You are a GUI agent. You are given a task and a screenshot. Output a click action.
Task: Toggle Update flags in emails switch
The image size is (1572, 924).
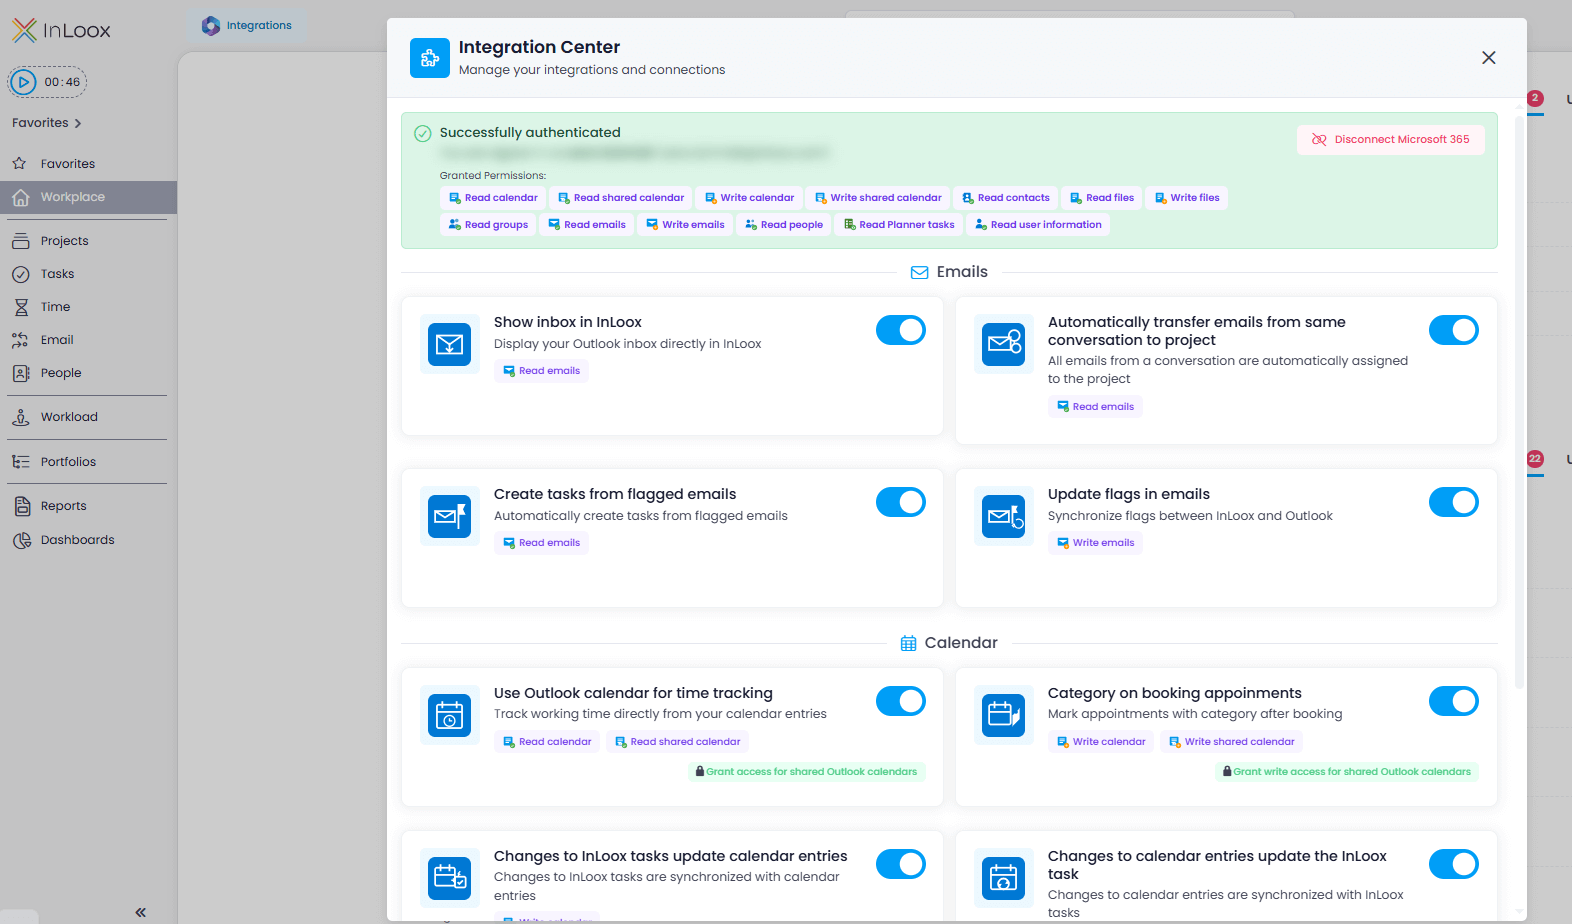(1454, 502)
